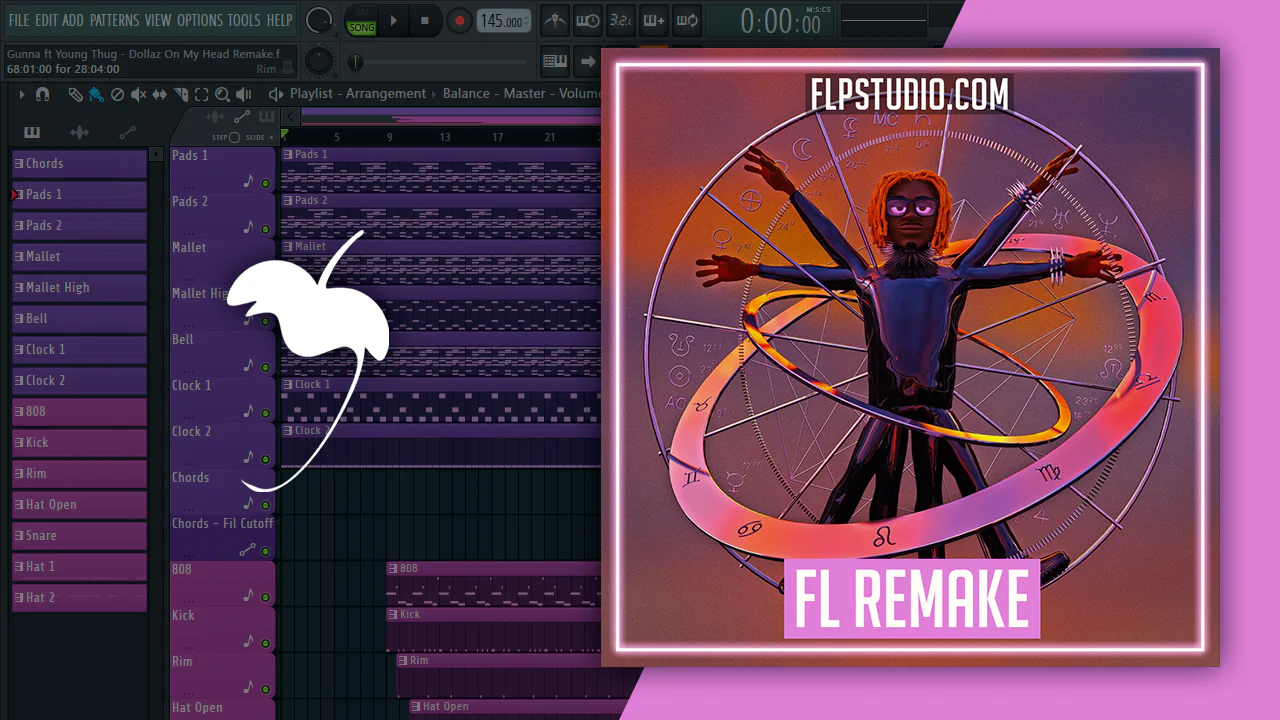Open the TOOLS menu
This screenshot has width=1280, height=720.
244,20
